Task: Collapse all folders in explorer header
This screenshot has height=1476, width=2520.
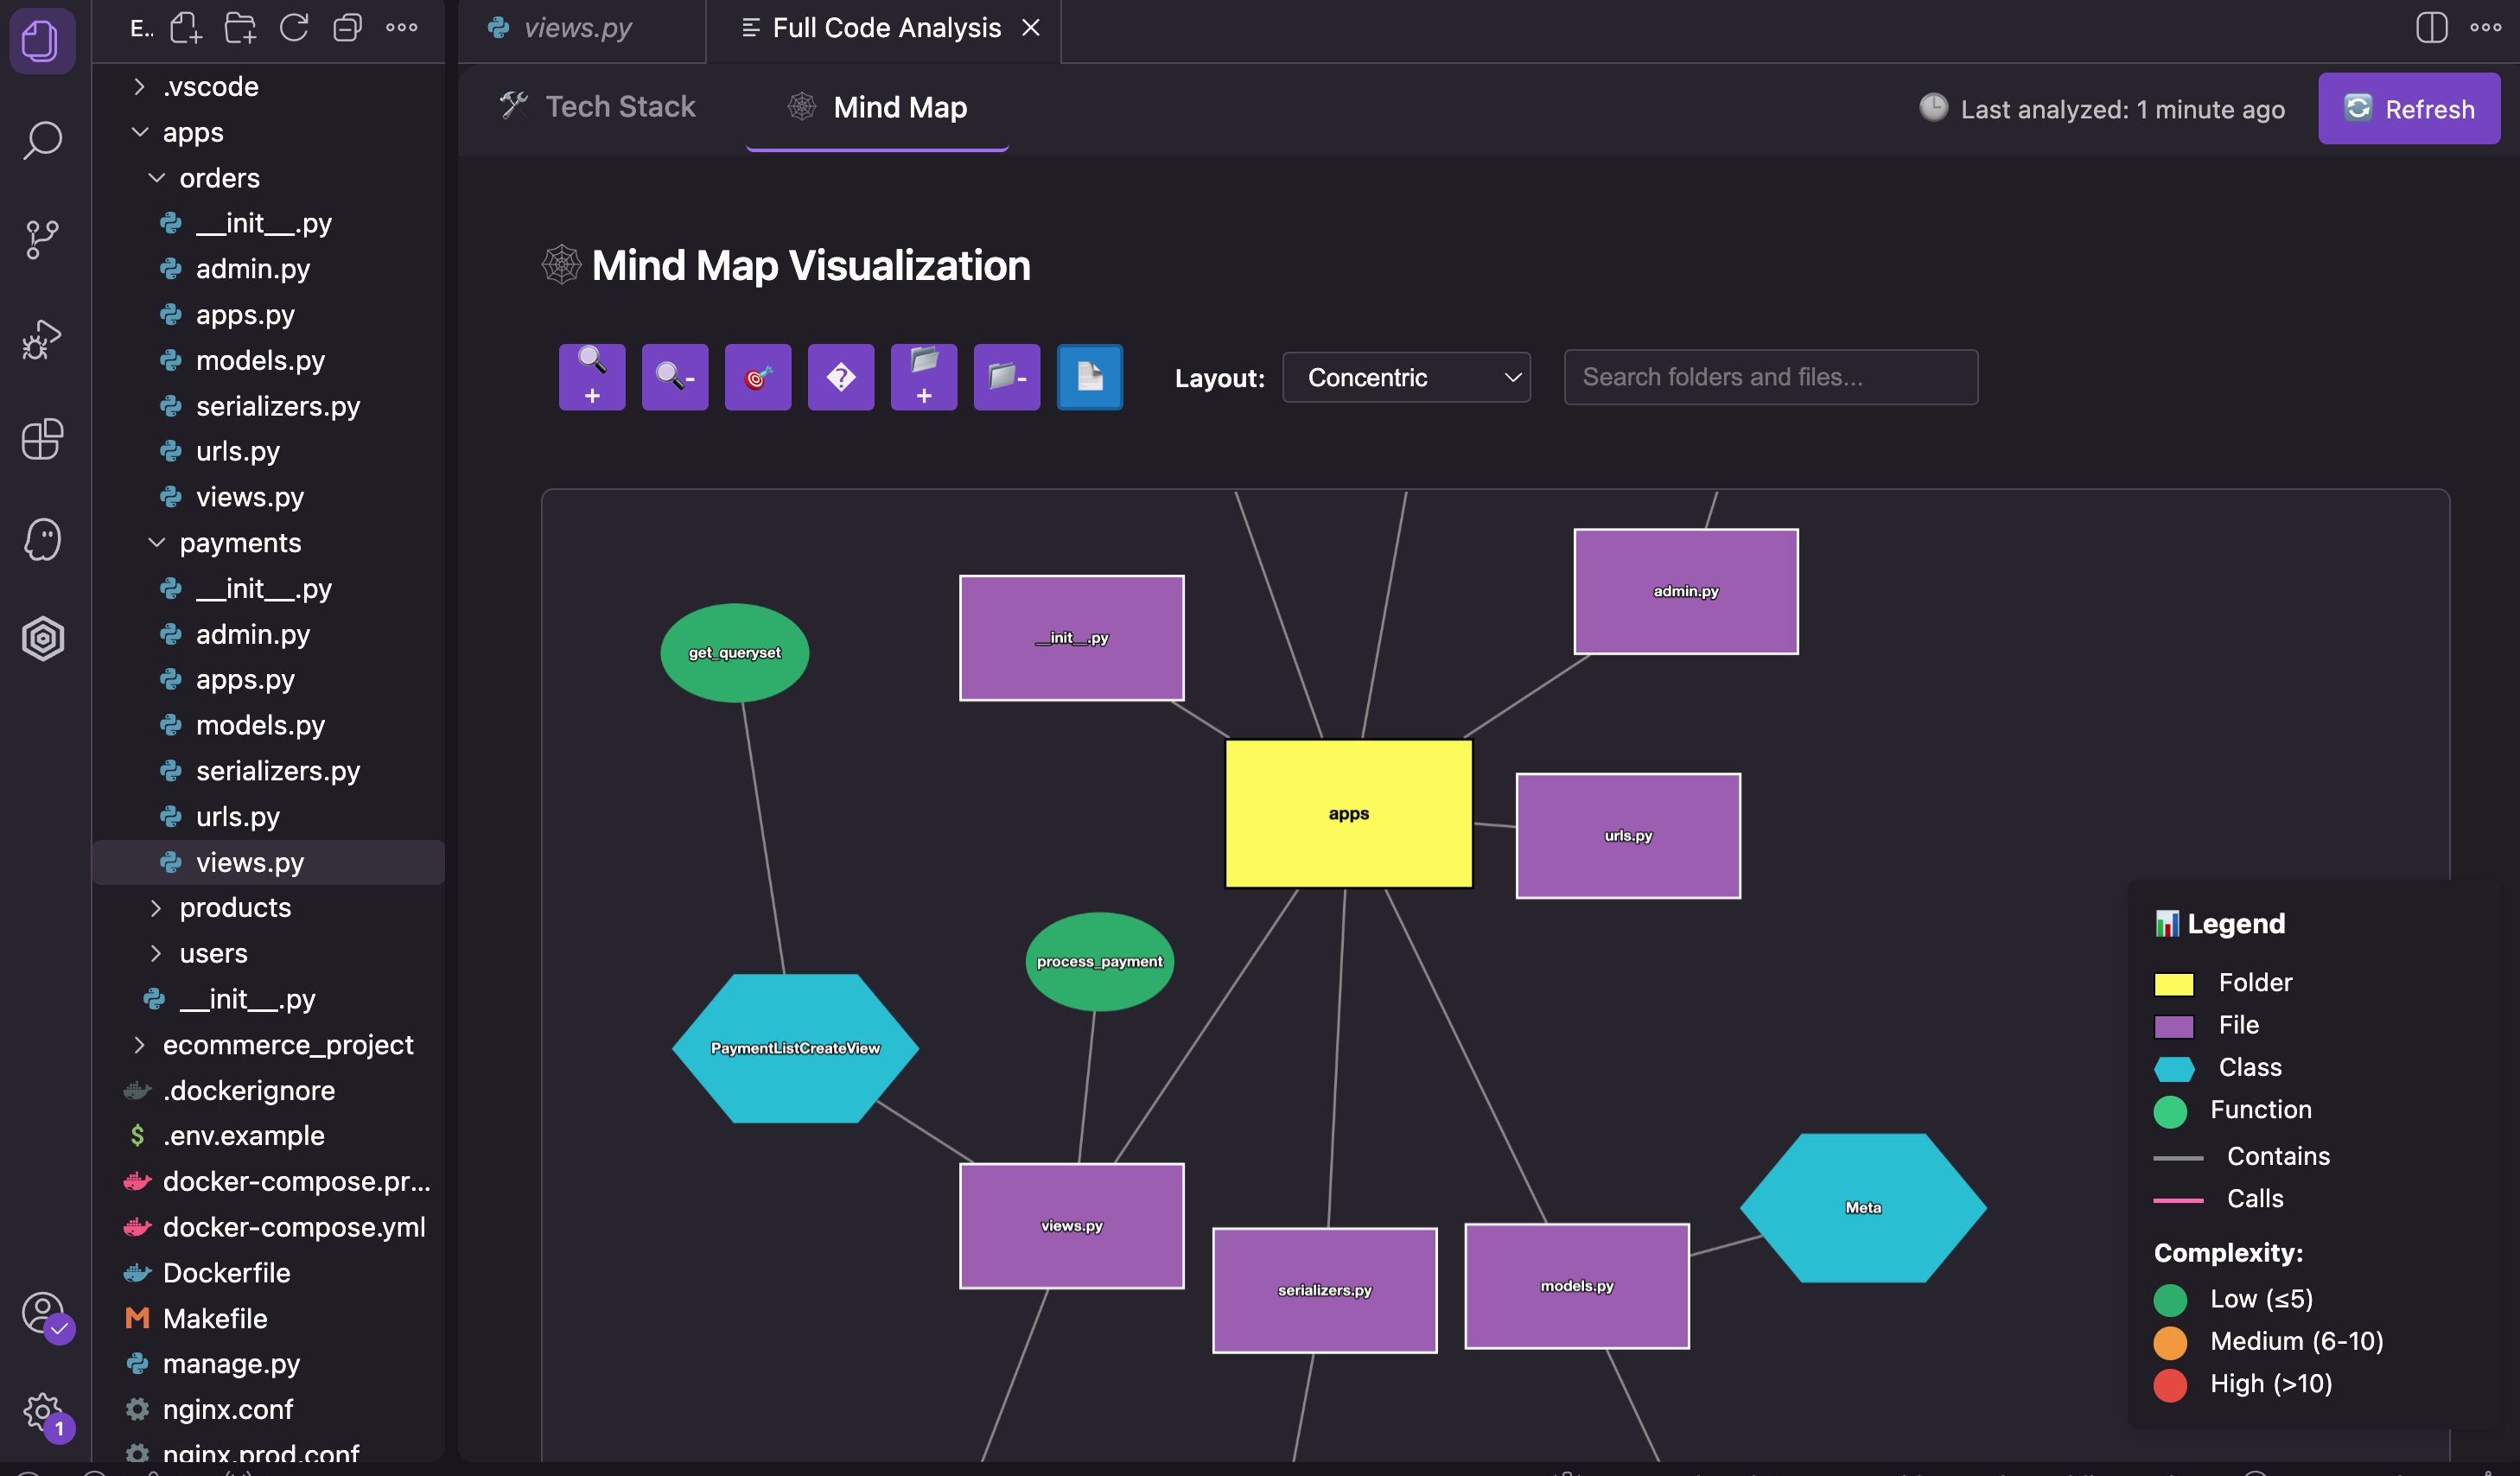Action: [347, 27]
